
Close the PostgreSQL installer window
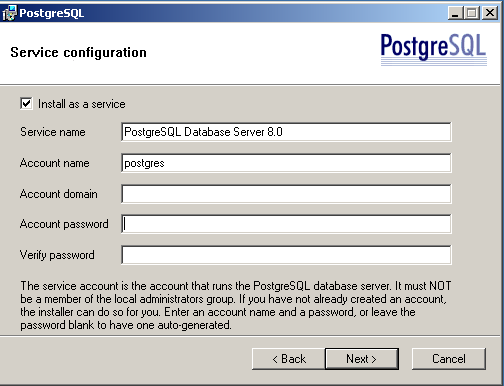(x=490, y=13)
